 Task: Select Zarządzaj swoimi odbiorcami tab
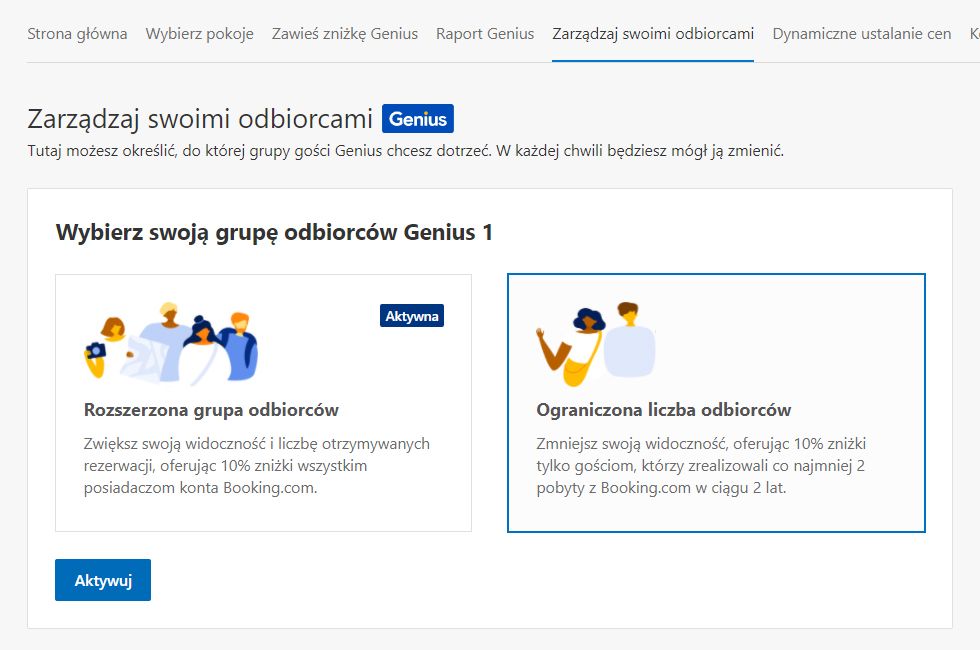653,34
